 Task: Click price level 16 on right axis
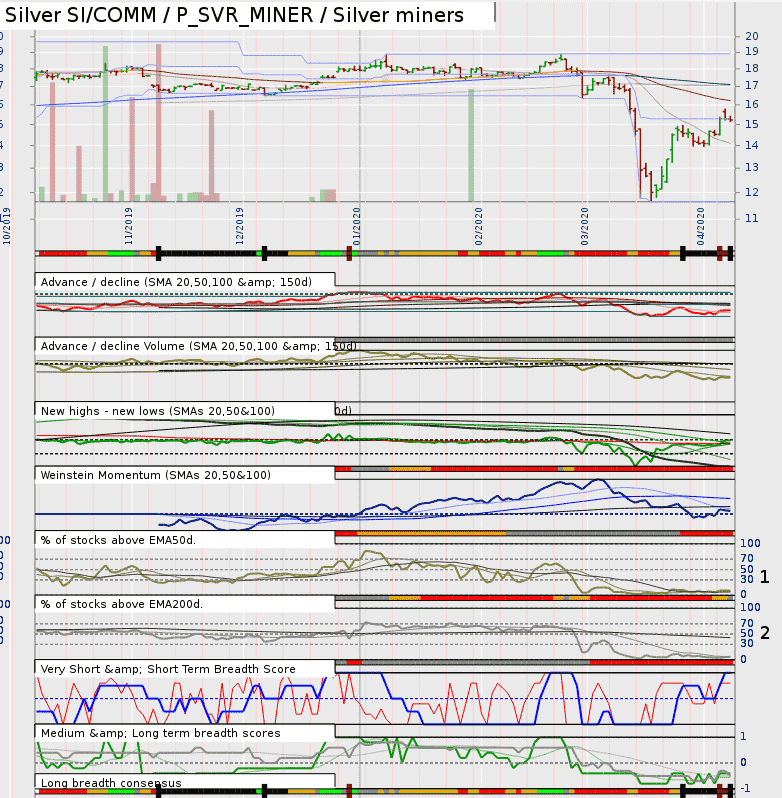point(751,104)
